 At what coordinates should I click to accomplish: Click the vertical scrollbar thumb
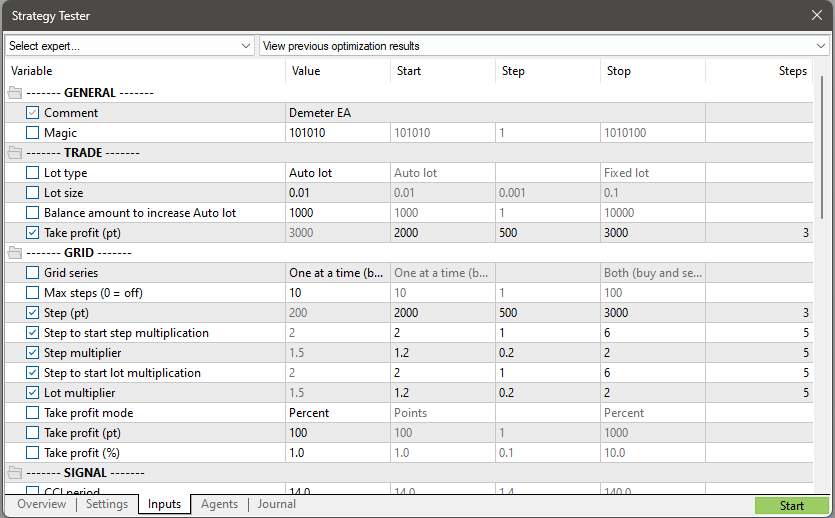coord(822,147)
